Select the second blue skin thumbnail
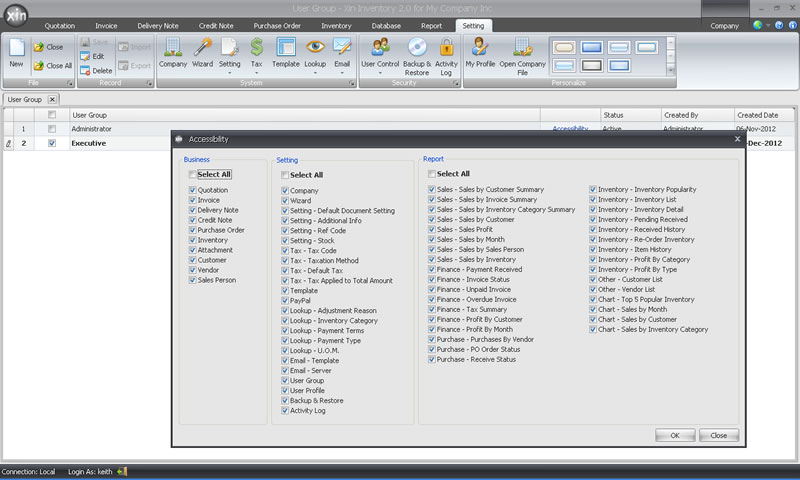The image size is (800, 480). [592, 47]
